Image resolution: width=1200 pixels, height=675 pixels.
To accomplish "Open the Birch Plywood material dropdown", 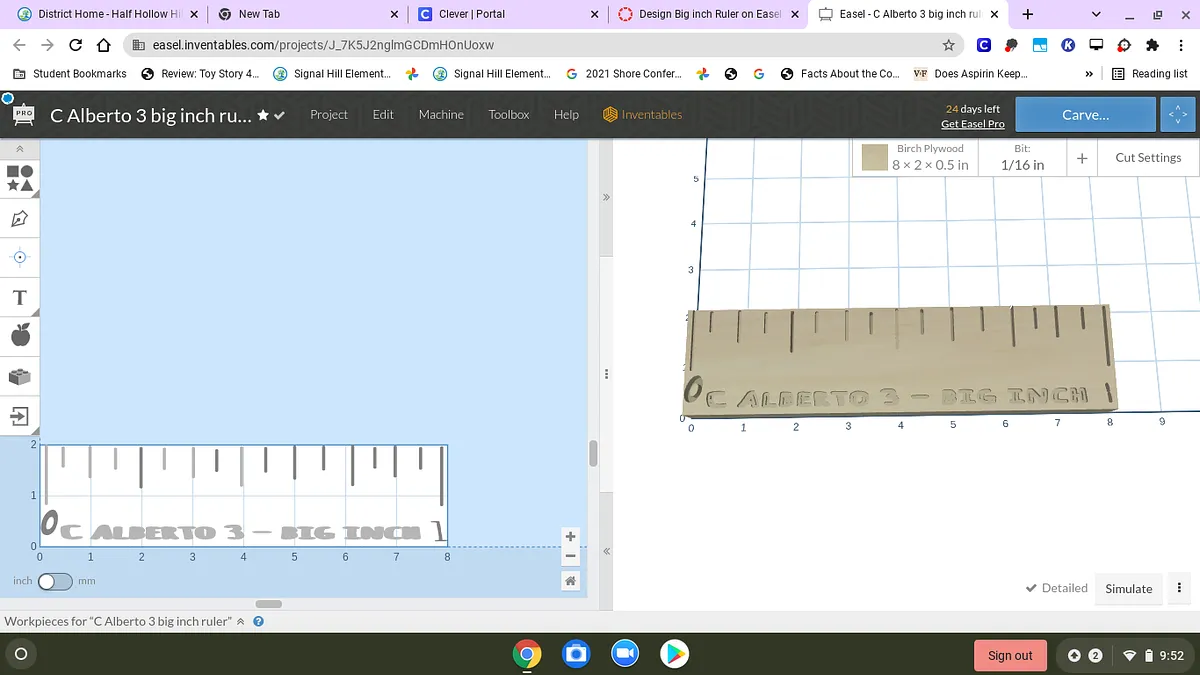I will 930,157.
